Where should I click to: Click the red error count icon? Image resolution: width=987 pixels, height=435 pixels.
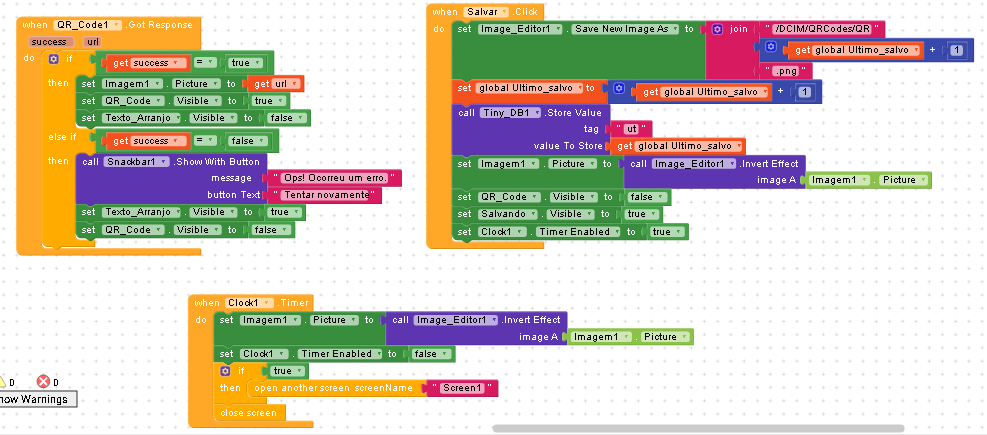point(43,381)
